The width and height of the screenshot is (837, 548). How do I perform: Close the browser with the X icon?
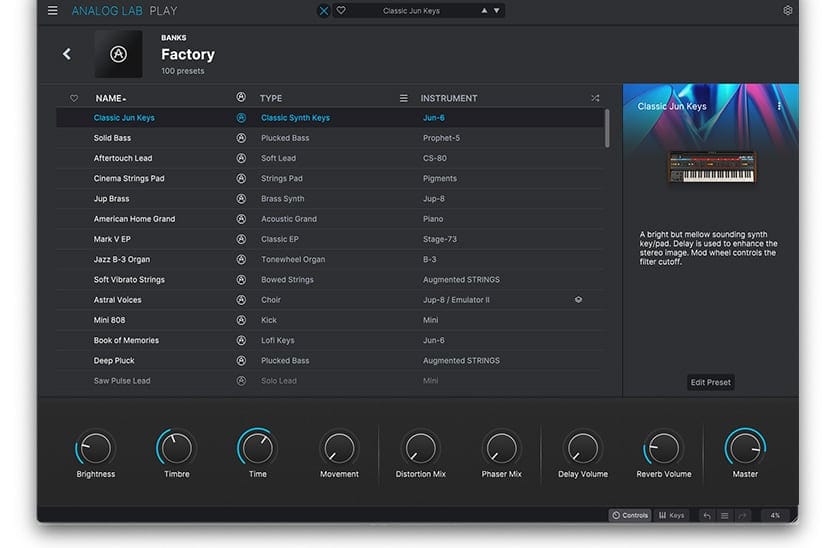[323, 11]
